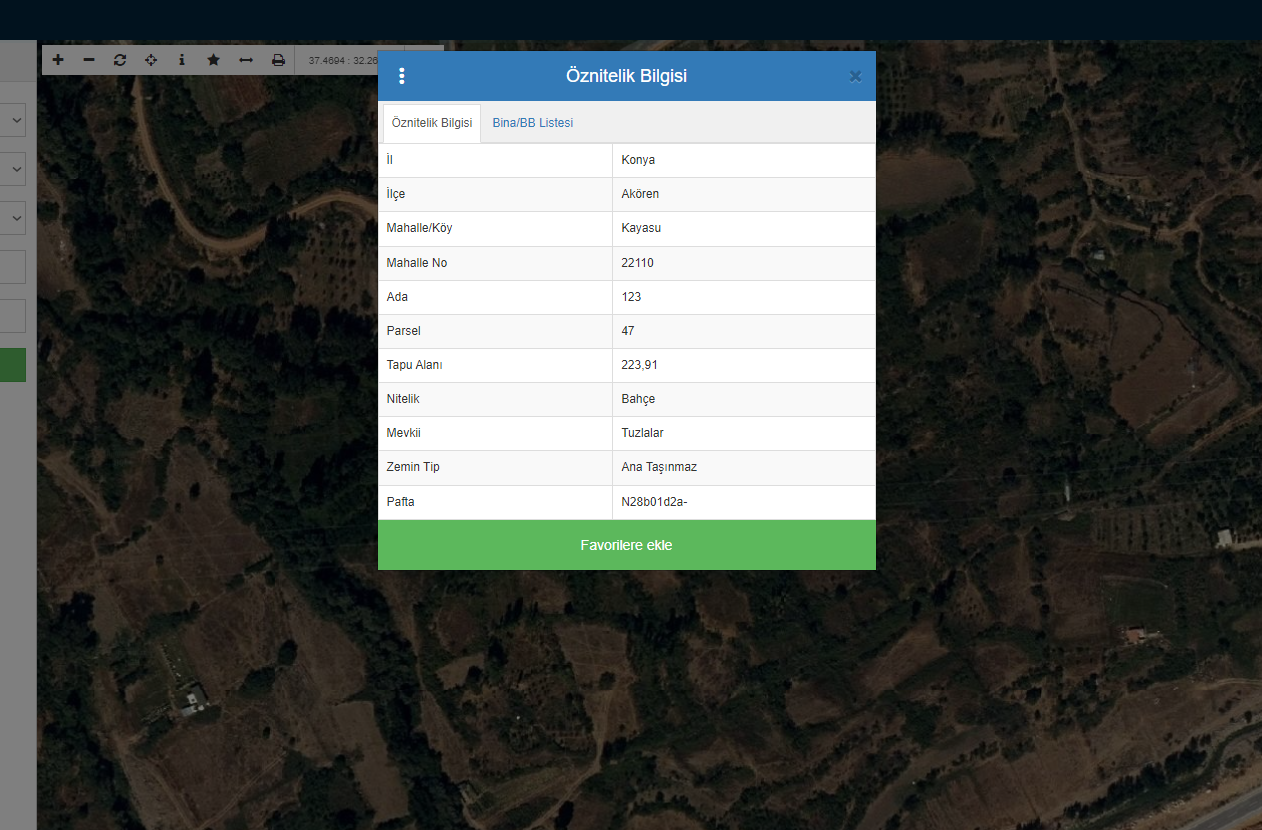Click the first empty input field at left
The height and width of the screenshot is (830, 1262).
tap(12, 267)
